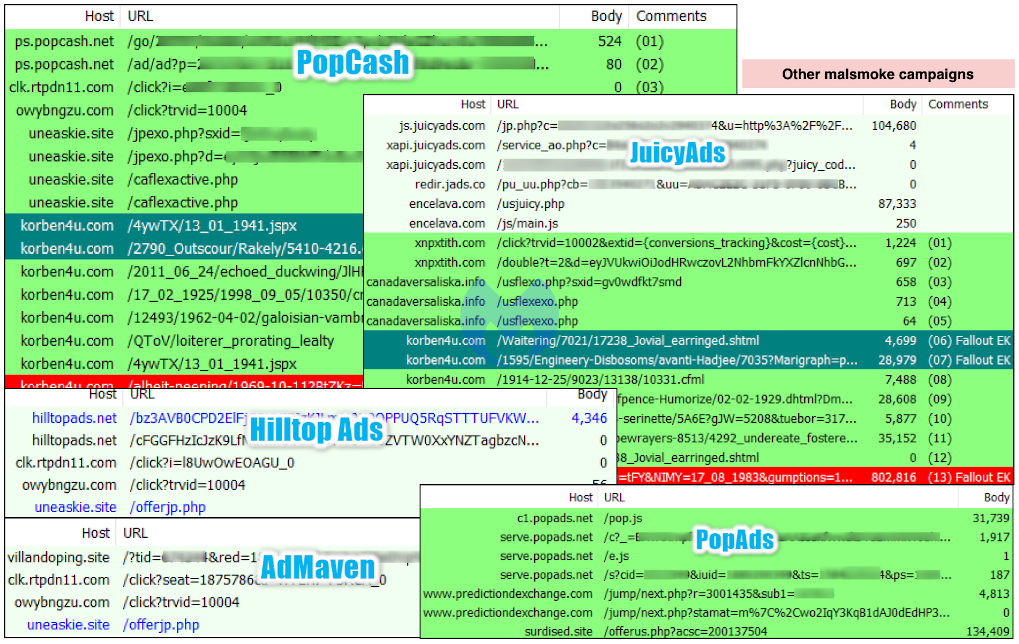Select the /ad/ad?p= URL of ps.popcash.net
This screenshot has width=1019, height=644.
(x=338, y=64)
